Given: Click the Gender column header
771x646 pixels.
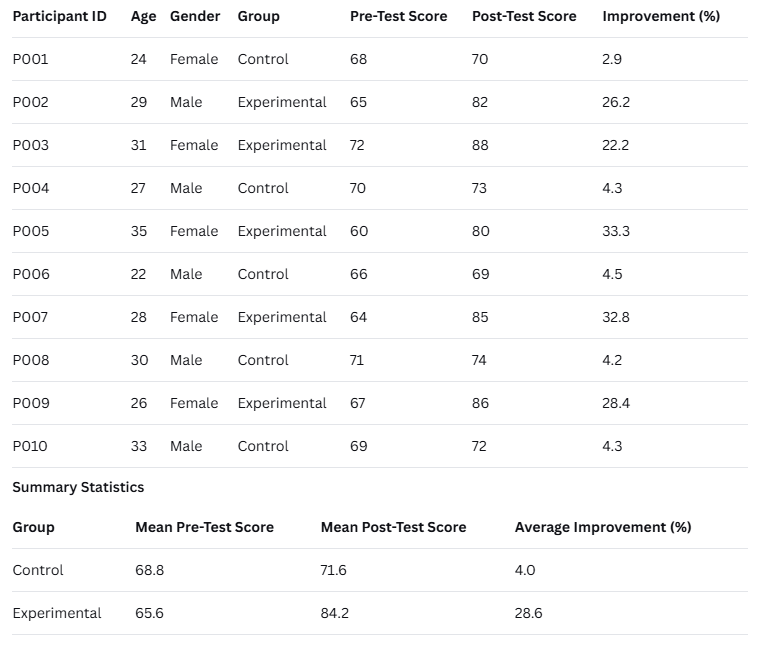Looking at the screenshot, I should click(195, 16).
